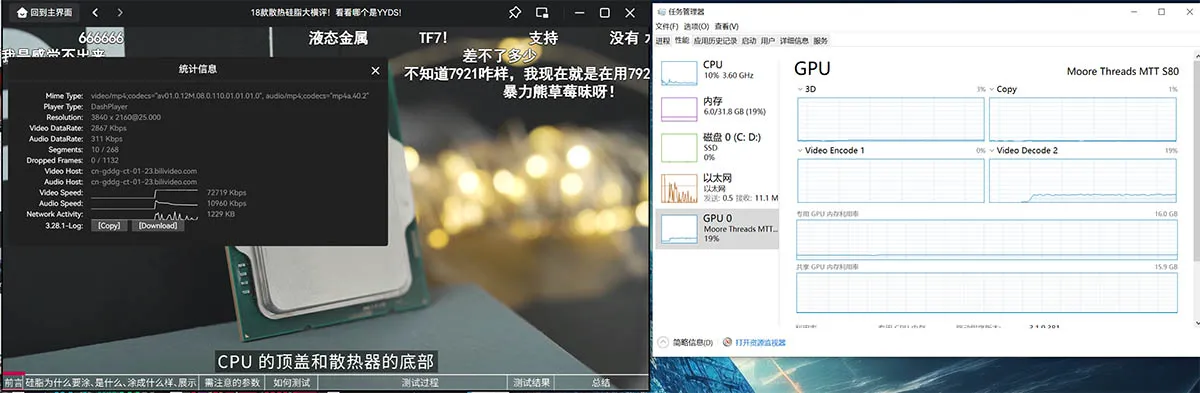Click the [Download] log button
This screenshot has height=393, width=1200.
click(x=157, y=225)
